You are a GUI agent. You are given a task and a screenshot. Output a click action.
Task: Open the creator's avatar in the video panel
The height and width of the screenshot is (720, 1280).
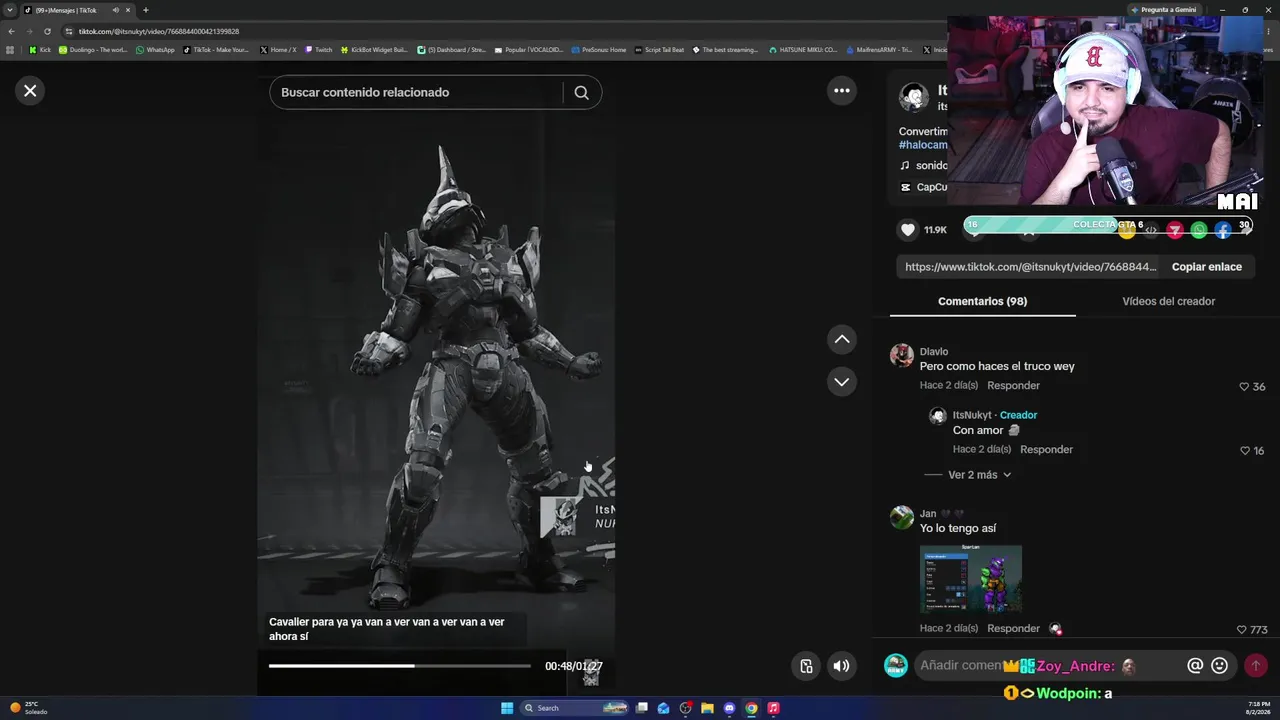click(914, 97)
